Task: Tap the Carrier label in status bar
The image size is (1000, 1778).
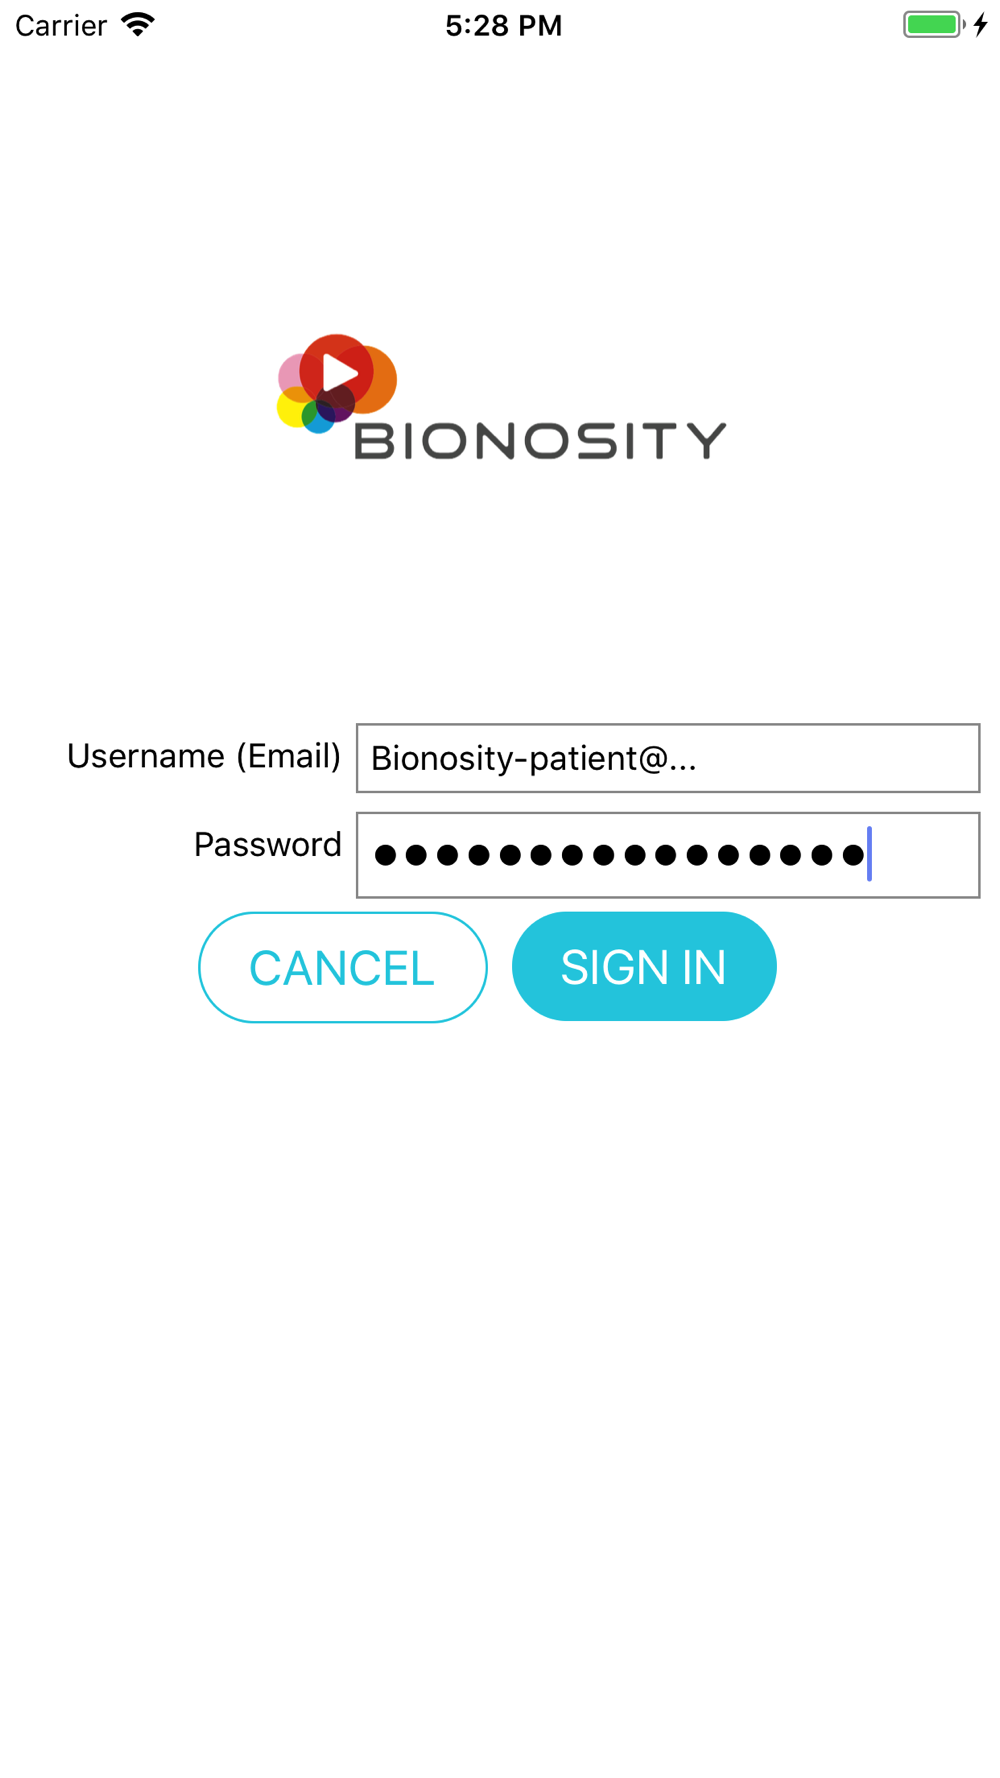Action: click(61, 25)
